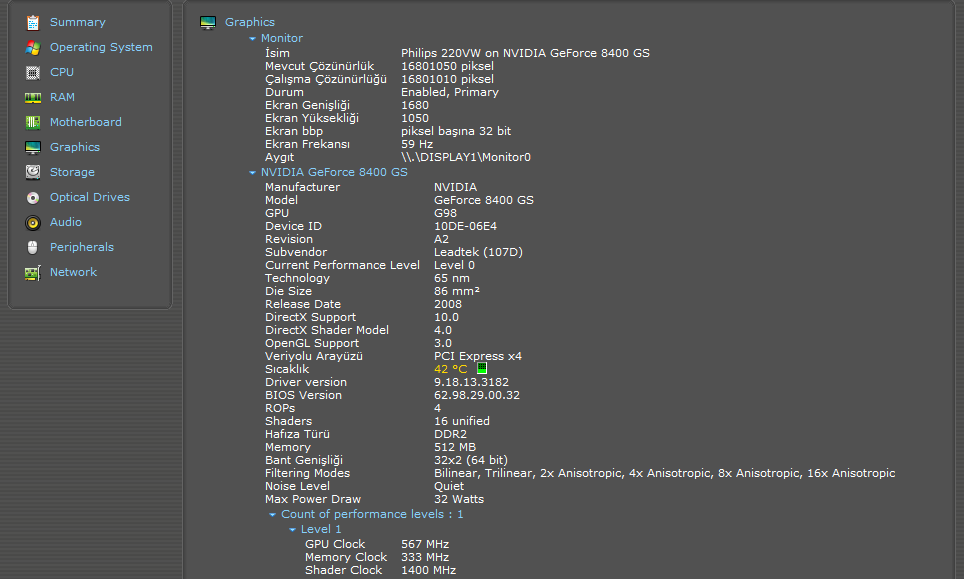Screen dimensions: 964x579
Task: Open the Operating System section
Action: pos(101,47)
